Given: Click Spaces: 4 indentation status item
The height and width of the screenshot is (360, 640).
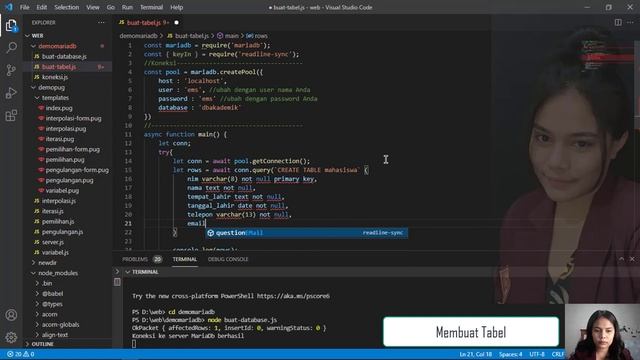Looking at the screenshot, I should click(510, 354).
